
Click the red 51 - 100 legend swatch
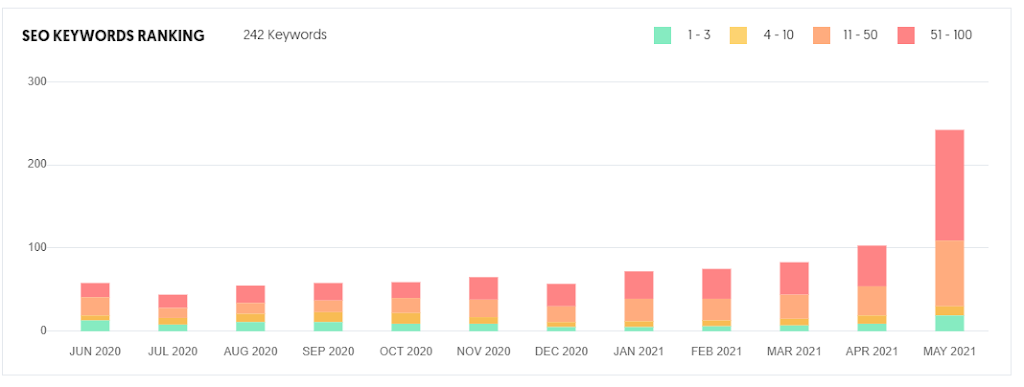point(906,35)
